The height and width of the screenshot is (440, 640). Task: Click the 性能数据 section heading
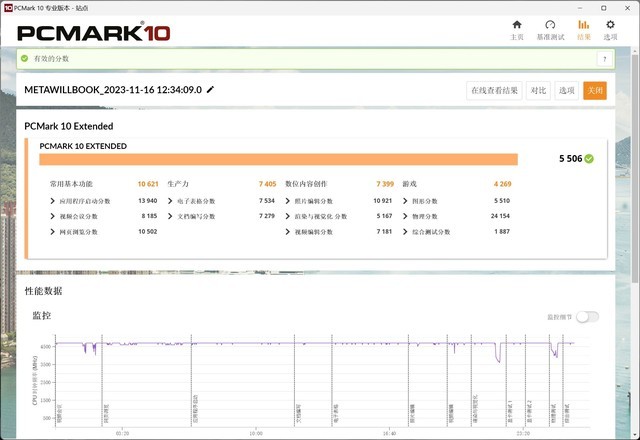click(43, 291)
